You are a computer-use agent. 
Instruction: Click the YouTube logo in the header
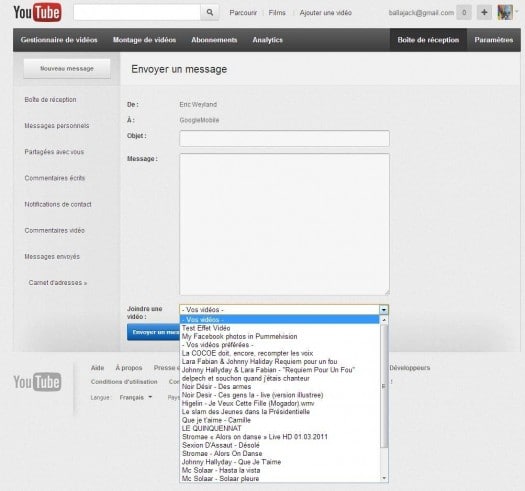37,12
